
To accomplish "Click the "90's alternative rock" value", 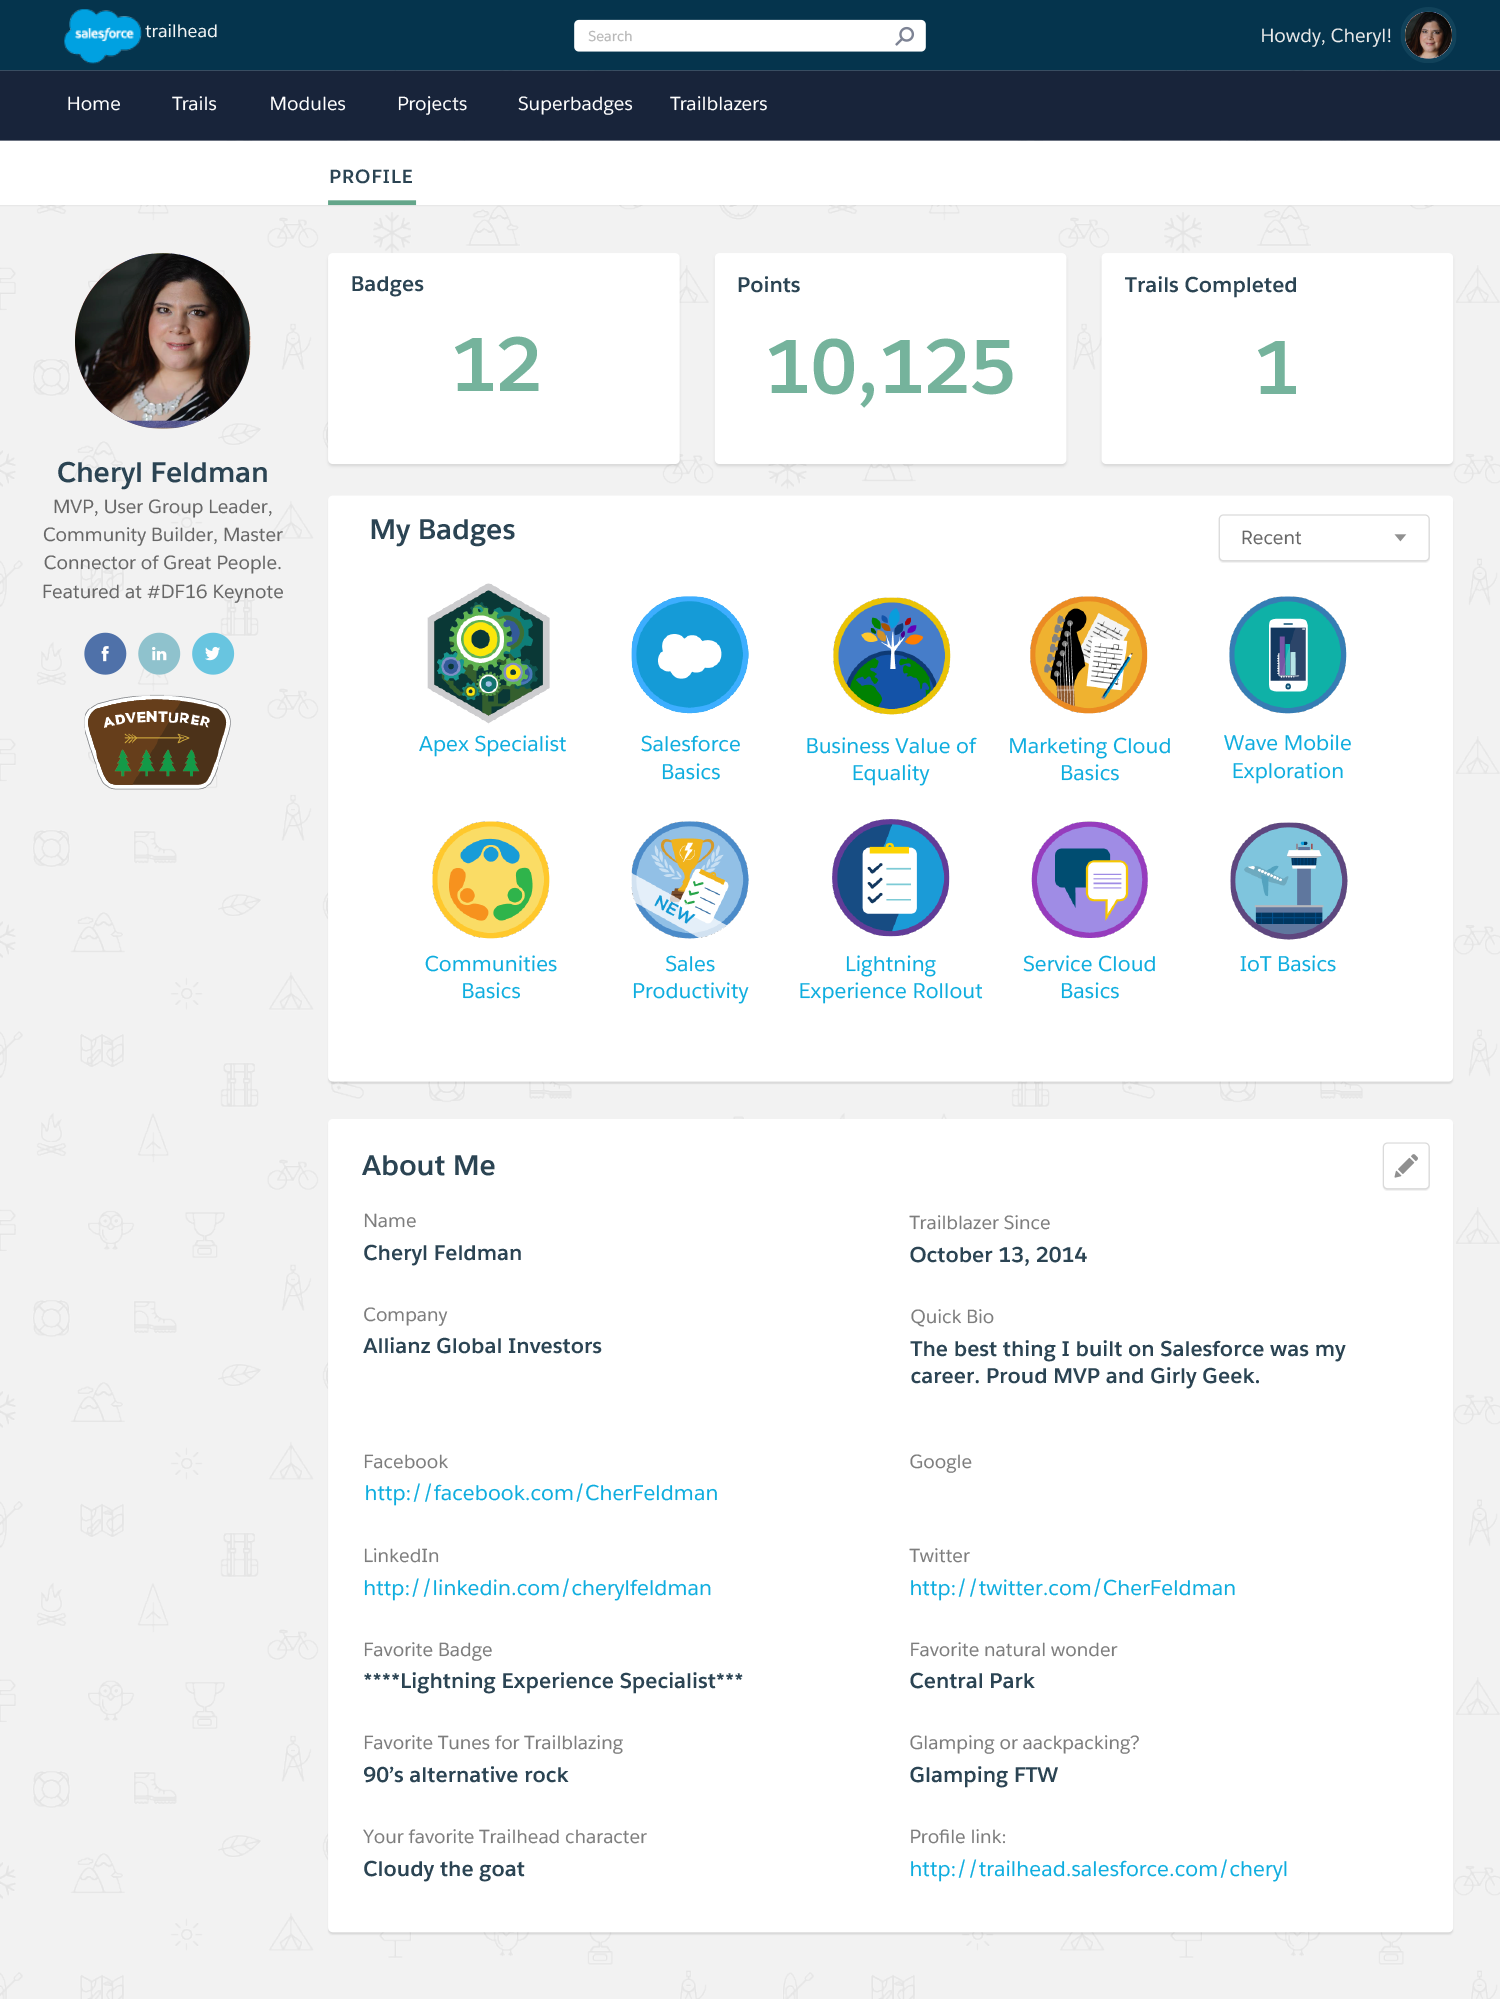I will 466,1775.
